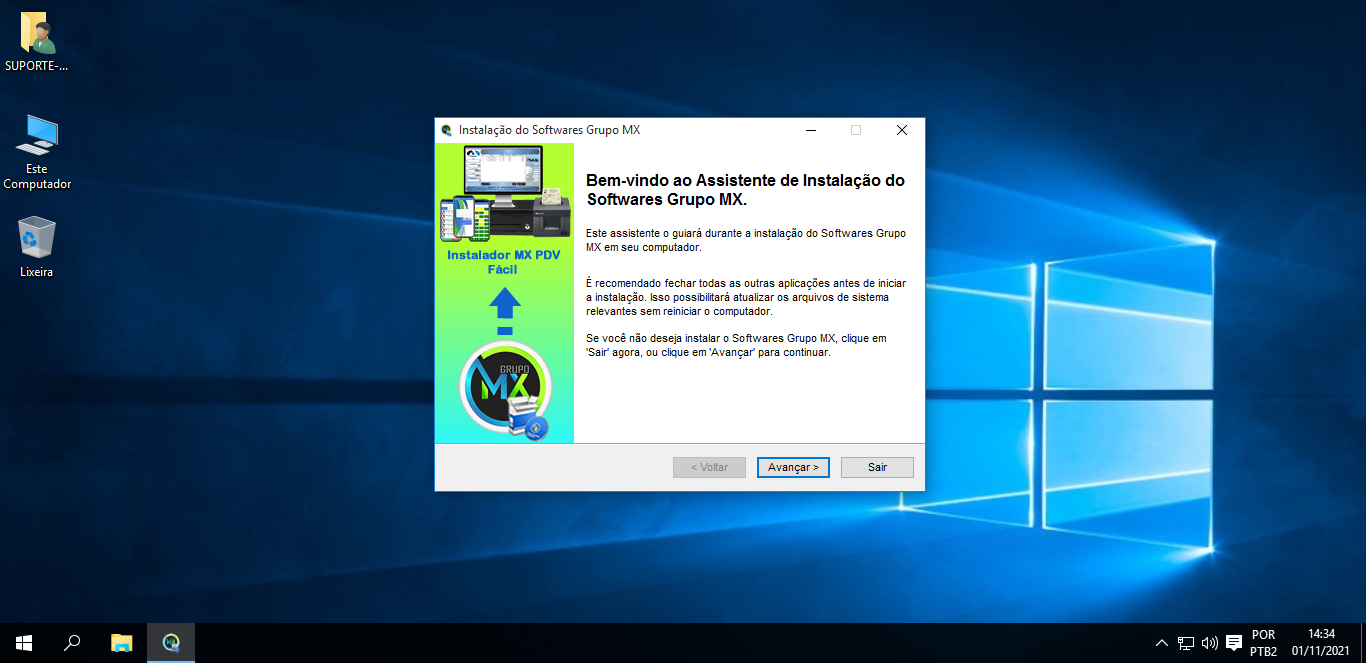Open the notification center icon
Screen dimensions: 1366x663
1234,643
